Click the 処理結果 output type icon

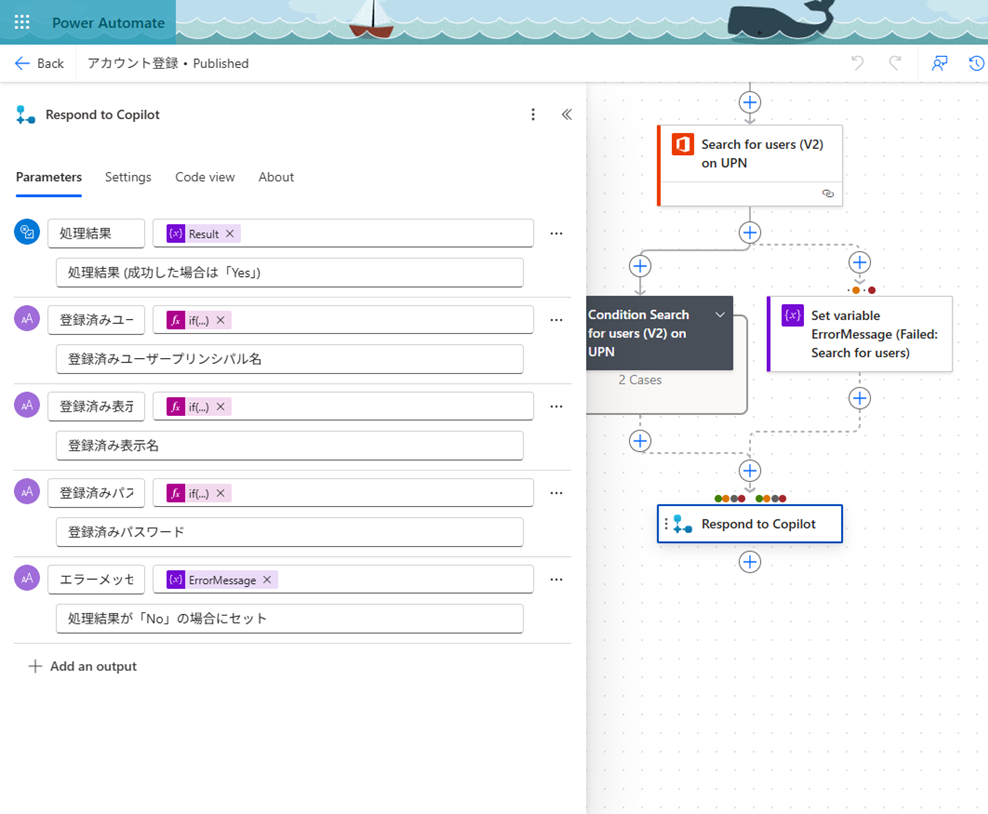[x=27, y=232]
